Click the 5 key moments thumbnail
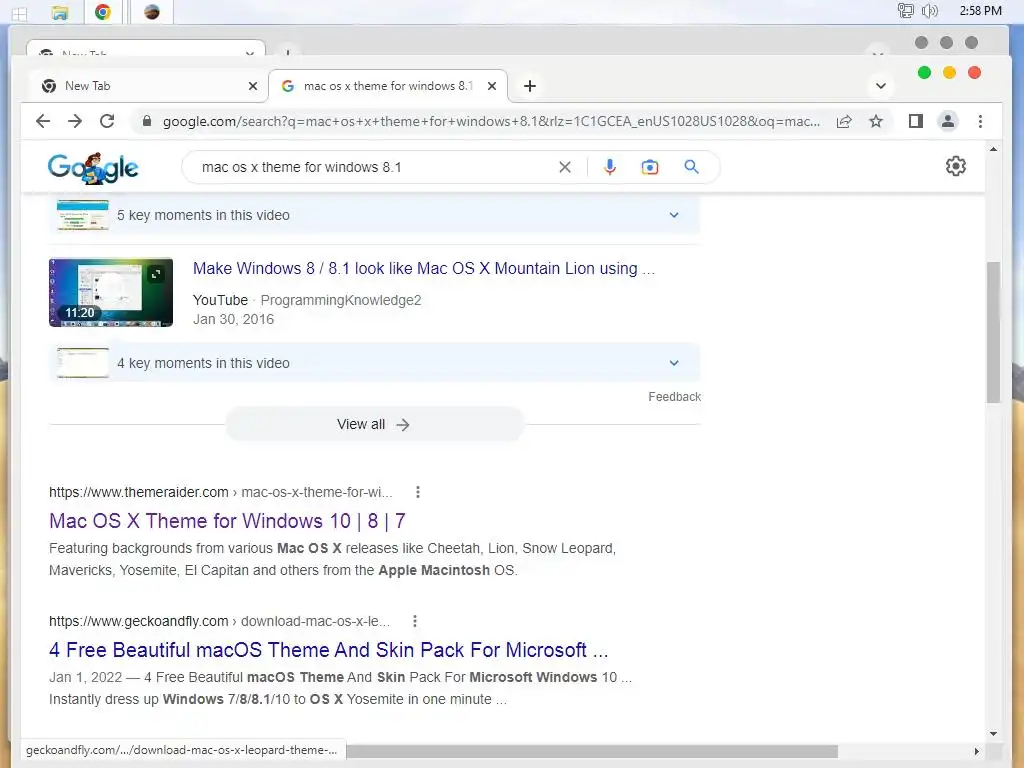Viewport: 1024px width, 768px height. tap(82, 216)
